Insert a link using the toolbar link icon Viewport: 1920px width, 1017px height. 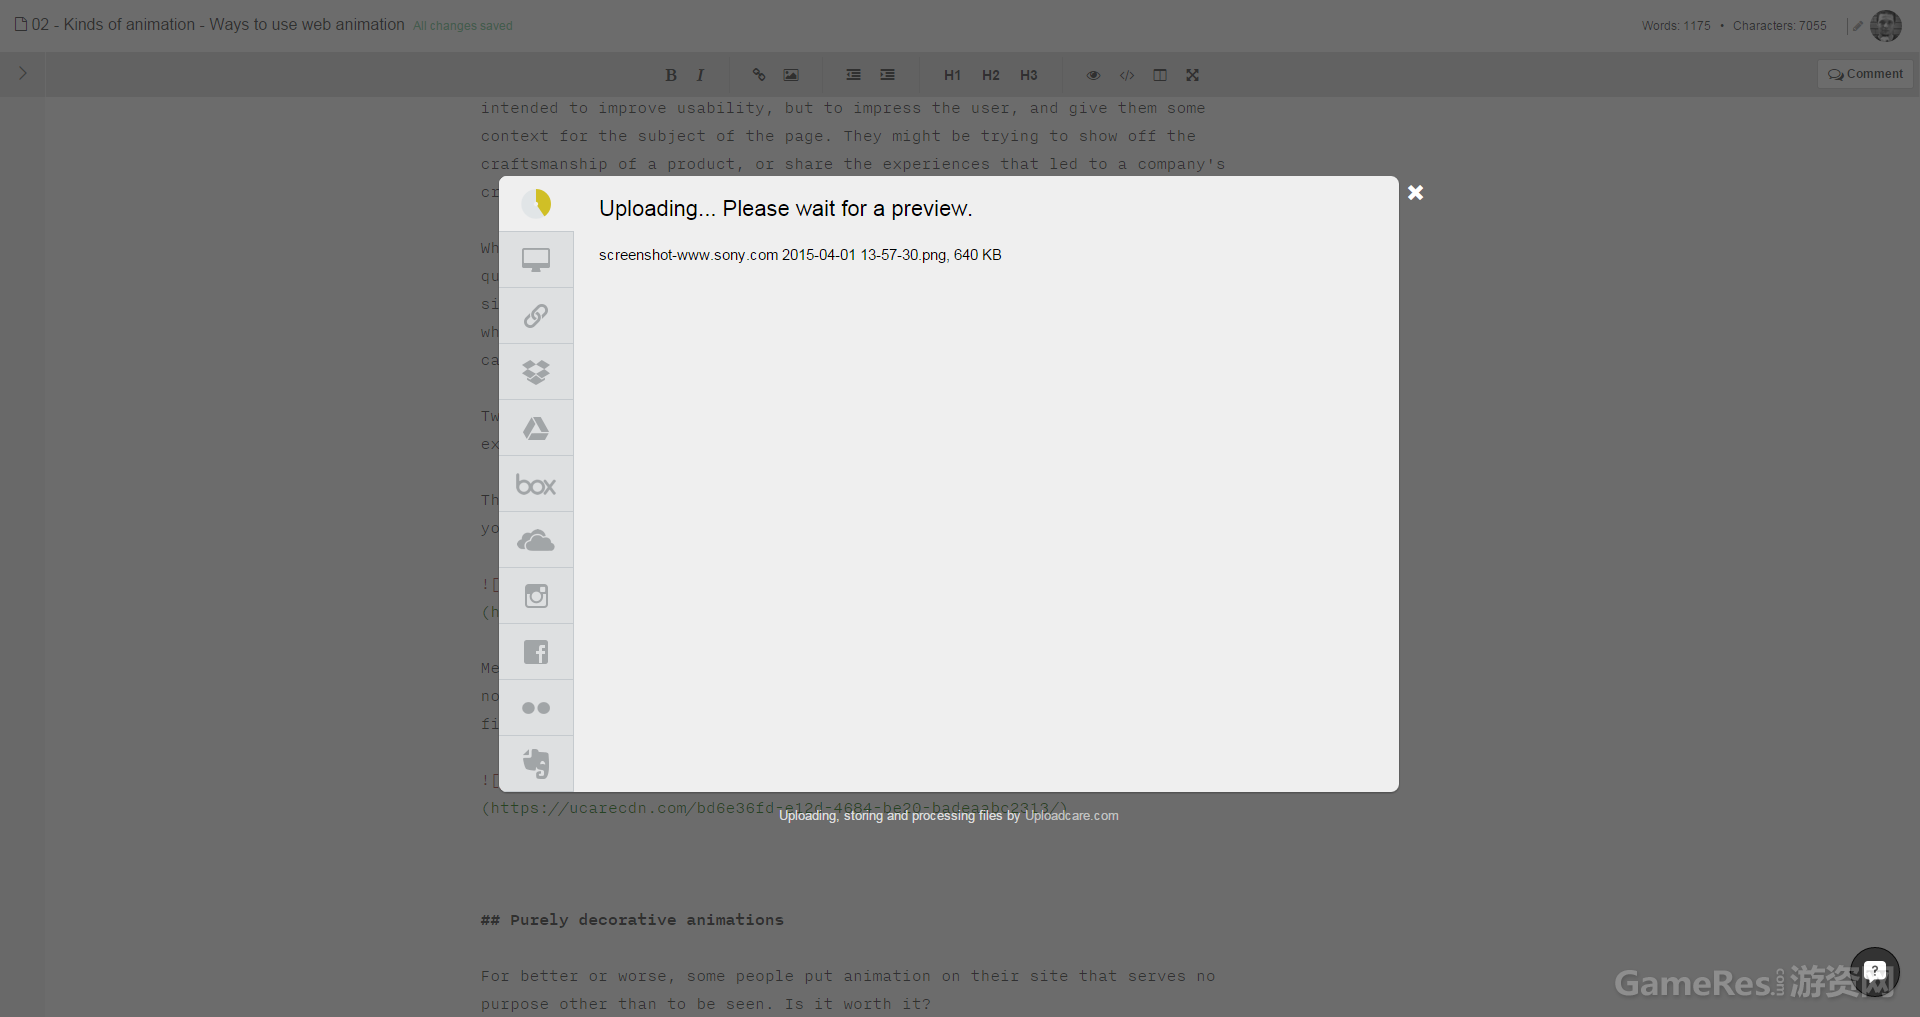pyautogui.click(x=759, y=75)
